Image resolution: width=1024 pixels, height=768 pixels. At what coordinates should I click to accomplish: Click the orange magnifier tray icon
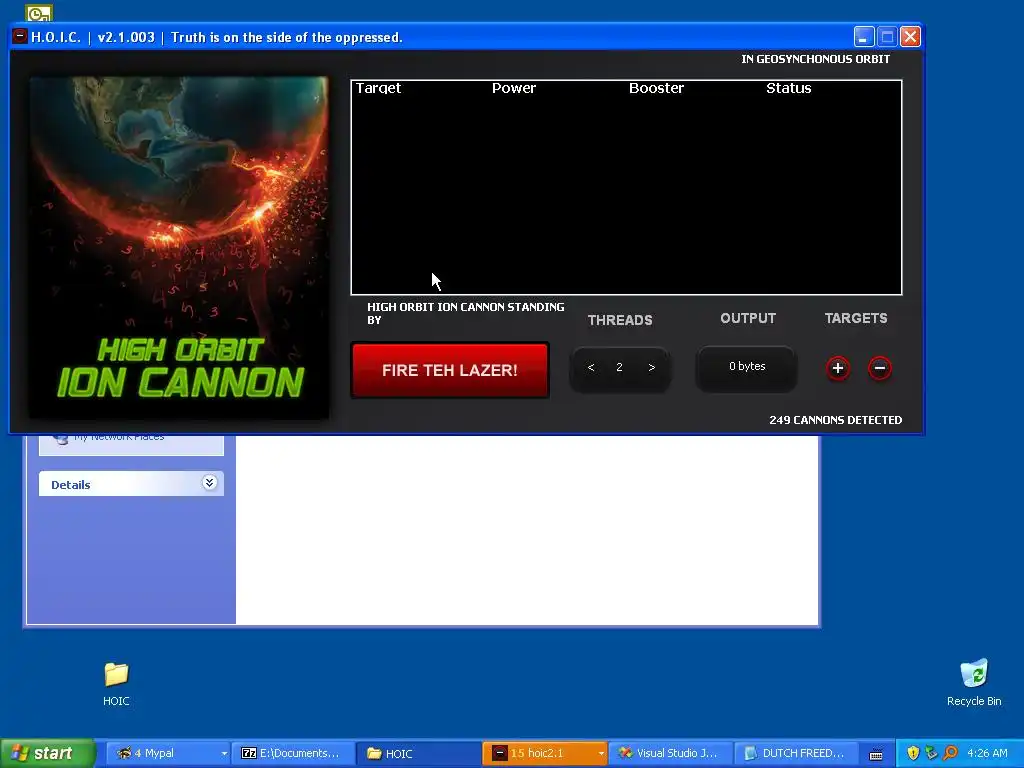(x=950, y=753)
